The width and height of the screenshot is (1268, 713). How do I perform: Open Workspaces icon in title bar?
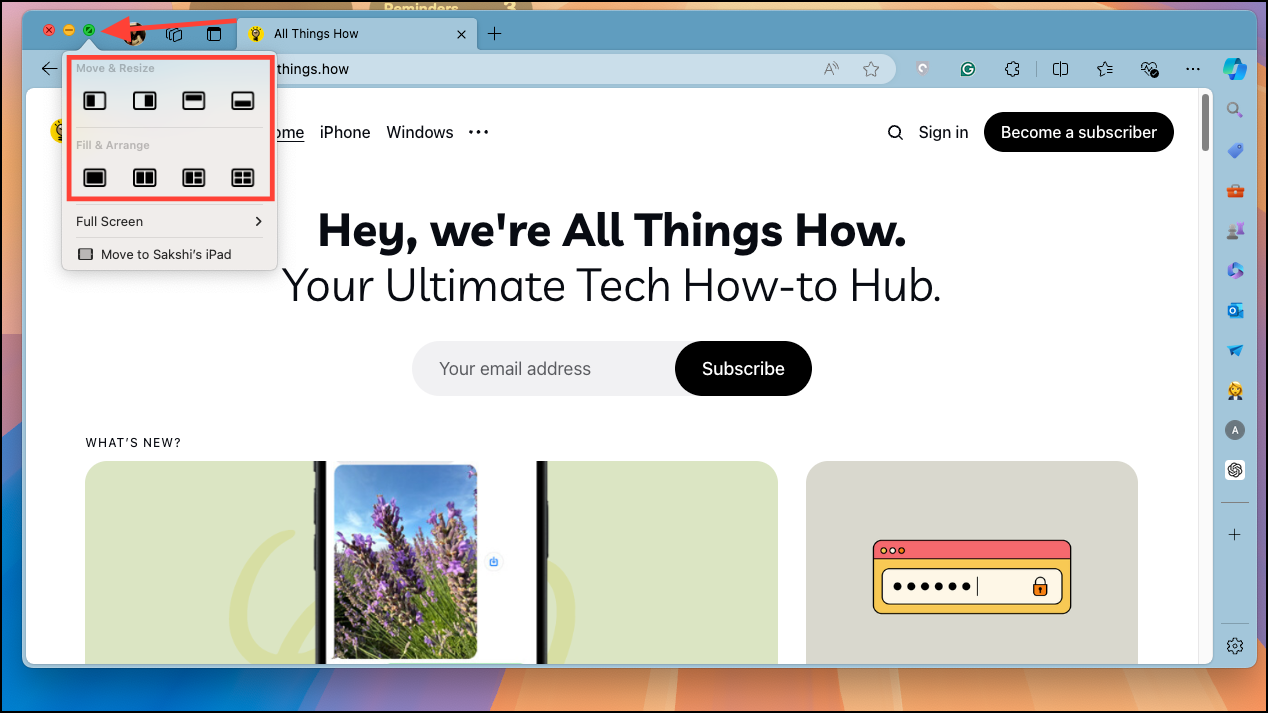tap(174, 34)
